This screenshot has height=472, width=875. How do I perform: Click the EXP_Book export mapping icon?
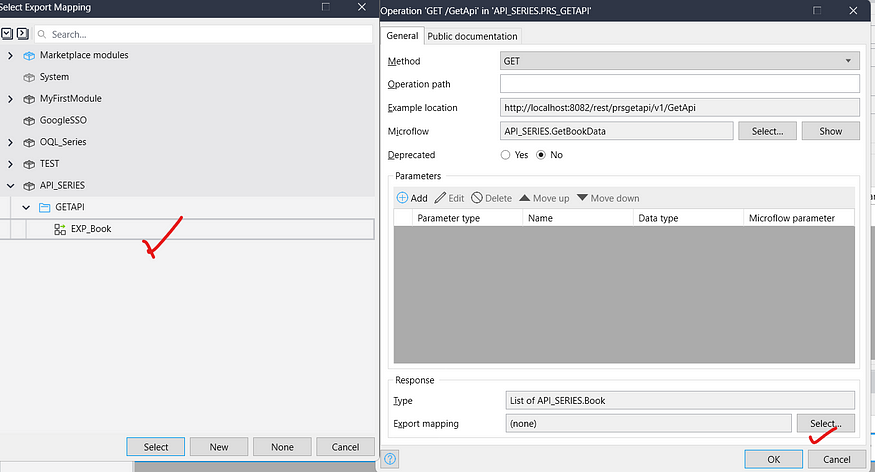tap(60, 229)
